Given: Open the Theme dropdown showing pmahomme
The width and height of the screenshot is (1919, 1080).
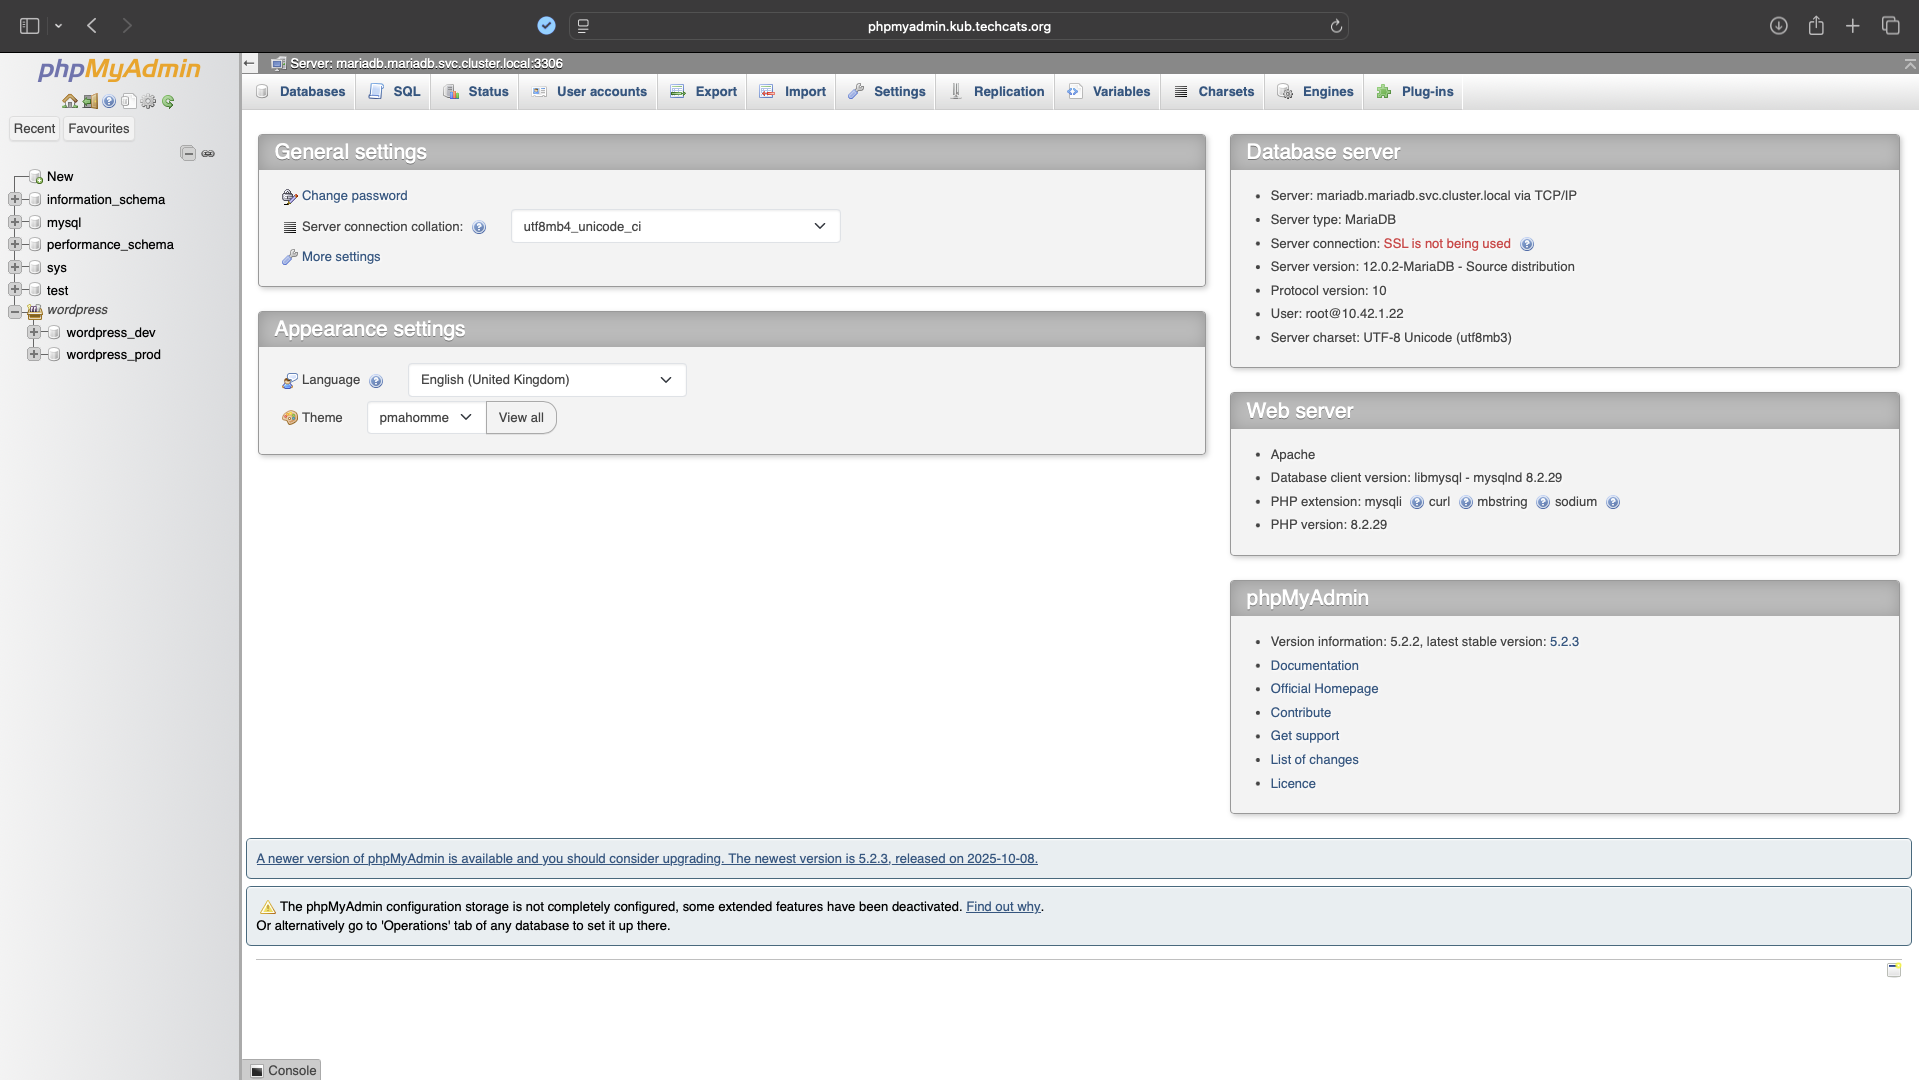Looking at the screenshot, I should click(x=424, y=417).
